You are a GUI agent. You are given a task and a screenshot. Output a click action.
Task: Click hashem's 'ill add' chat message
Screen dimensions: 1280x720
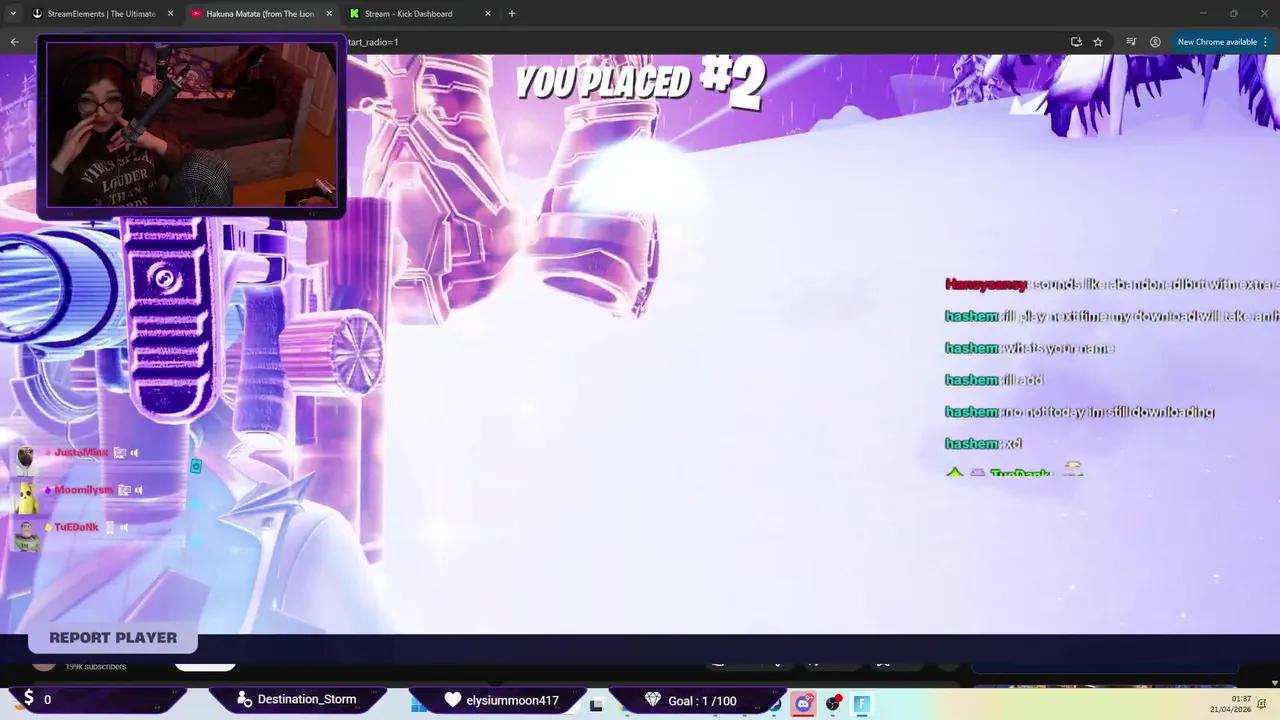tap(994, 380)
